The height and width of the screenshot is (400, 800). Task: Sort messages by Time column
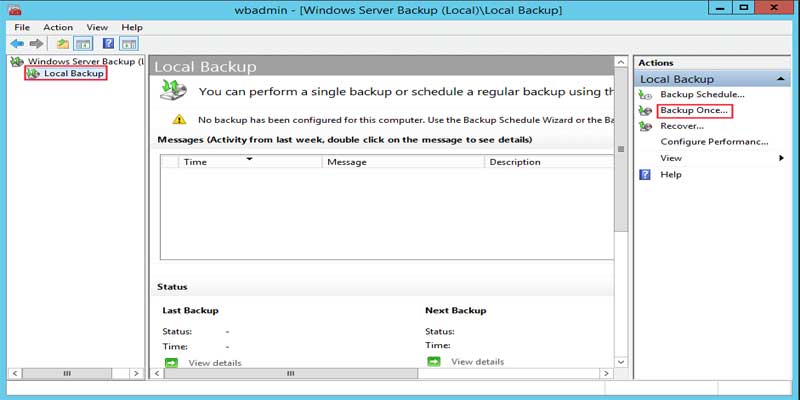(x=250, y=162)
